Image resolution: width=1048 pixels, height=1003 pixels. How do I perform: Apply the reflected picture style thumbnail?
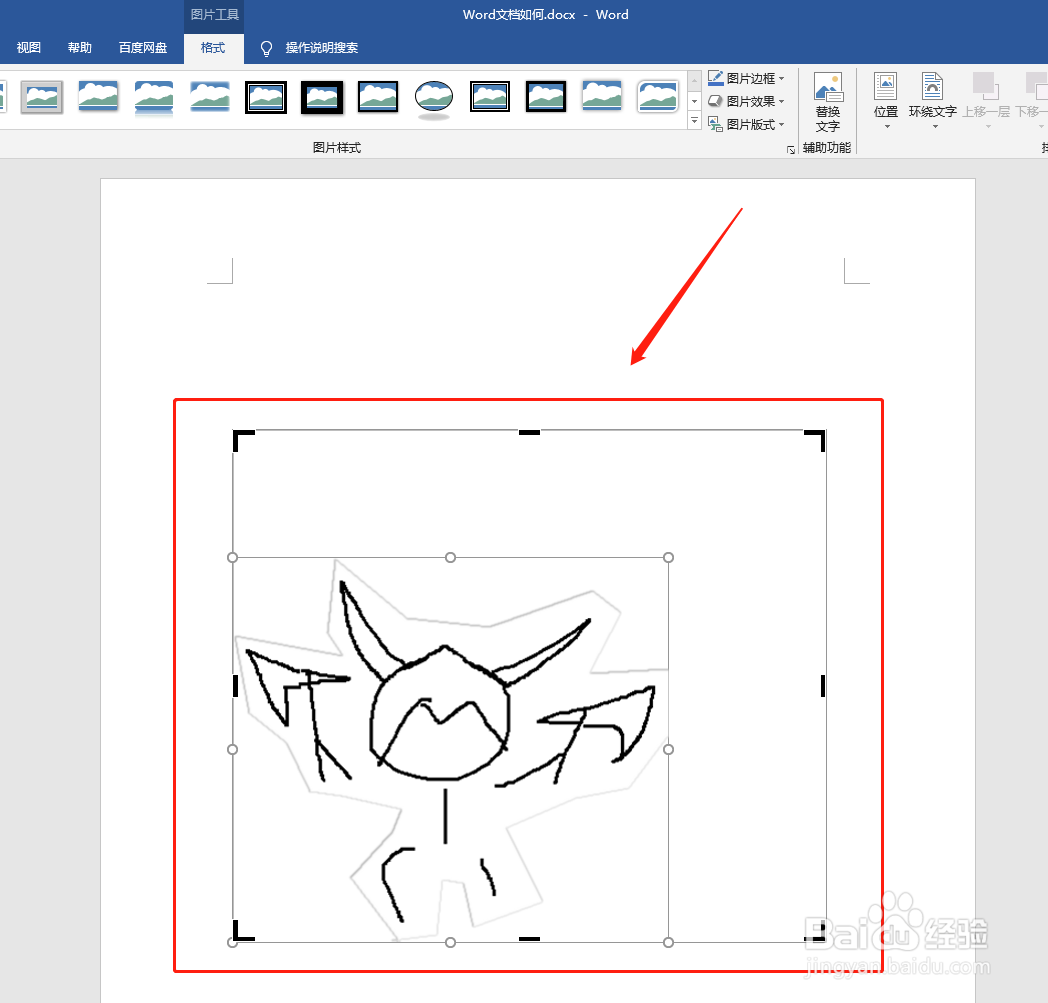tap(154, 98)
